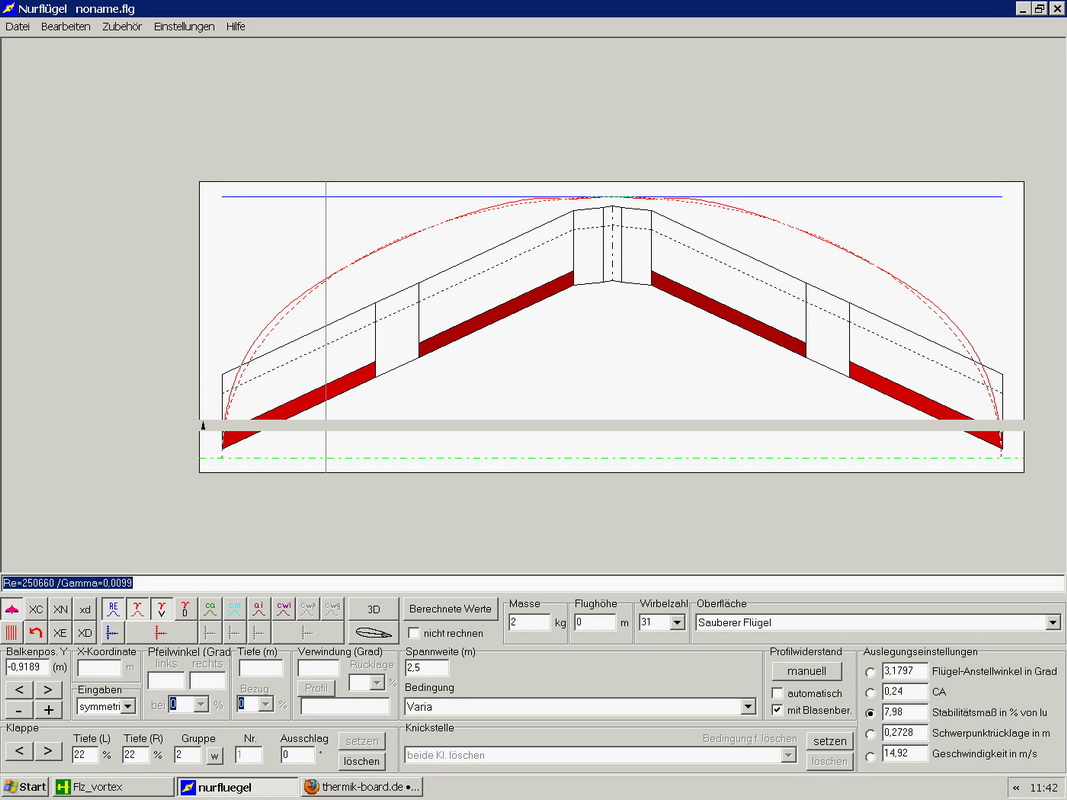Open the Wirbelzahl dropdown
Screen dimensions: 1067x800
677,622
